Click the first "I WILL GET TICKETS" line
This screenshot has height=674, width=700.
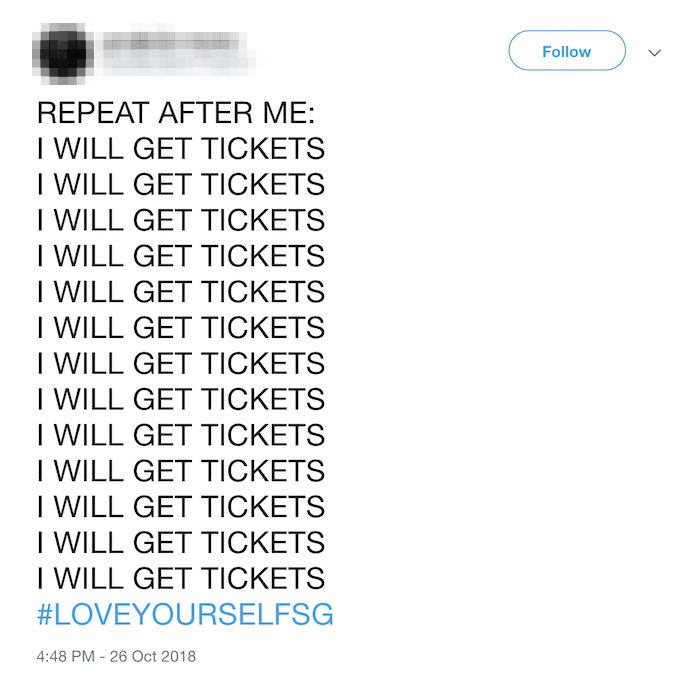(181, 149)
